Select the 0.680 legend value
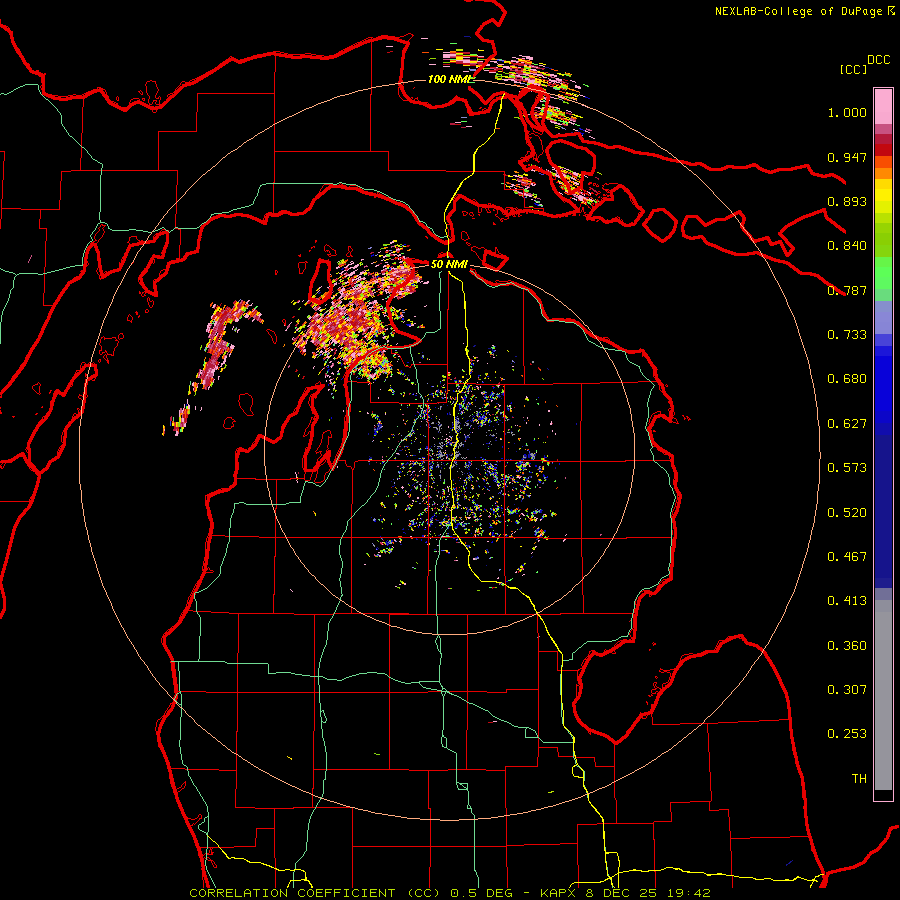This screenshot has height=900, width=900. (x=847, y=379)
